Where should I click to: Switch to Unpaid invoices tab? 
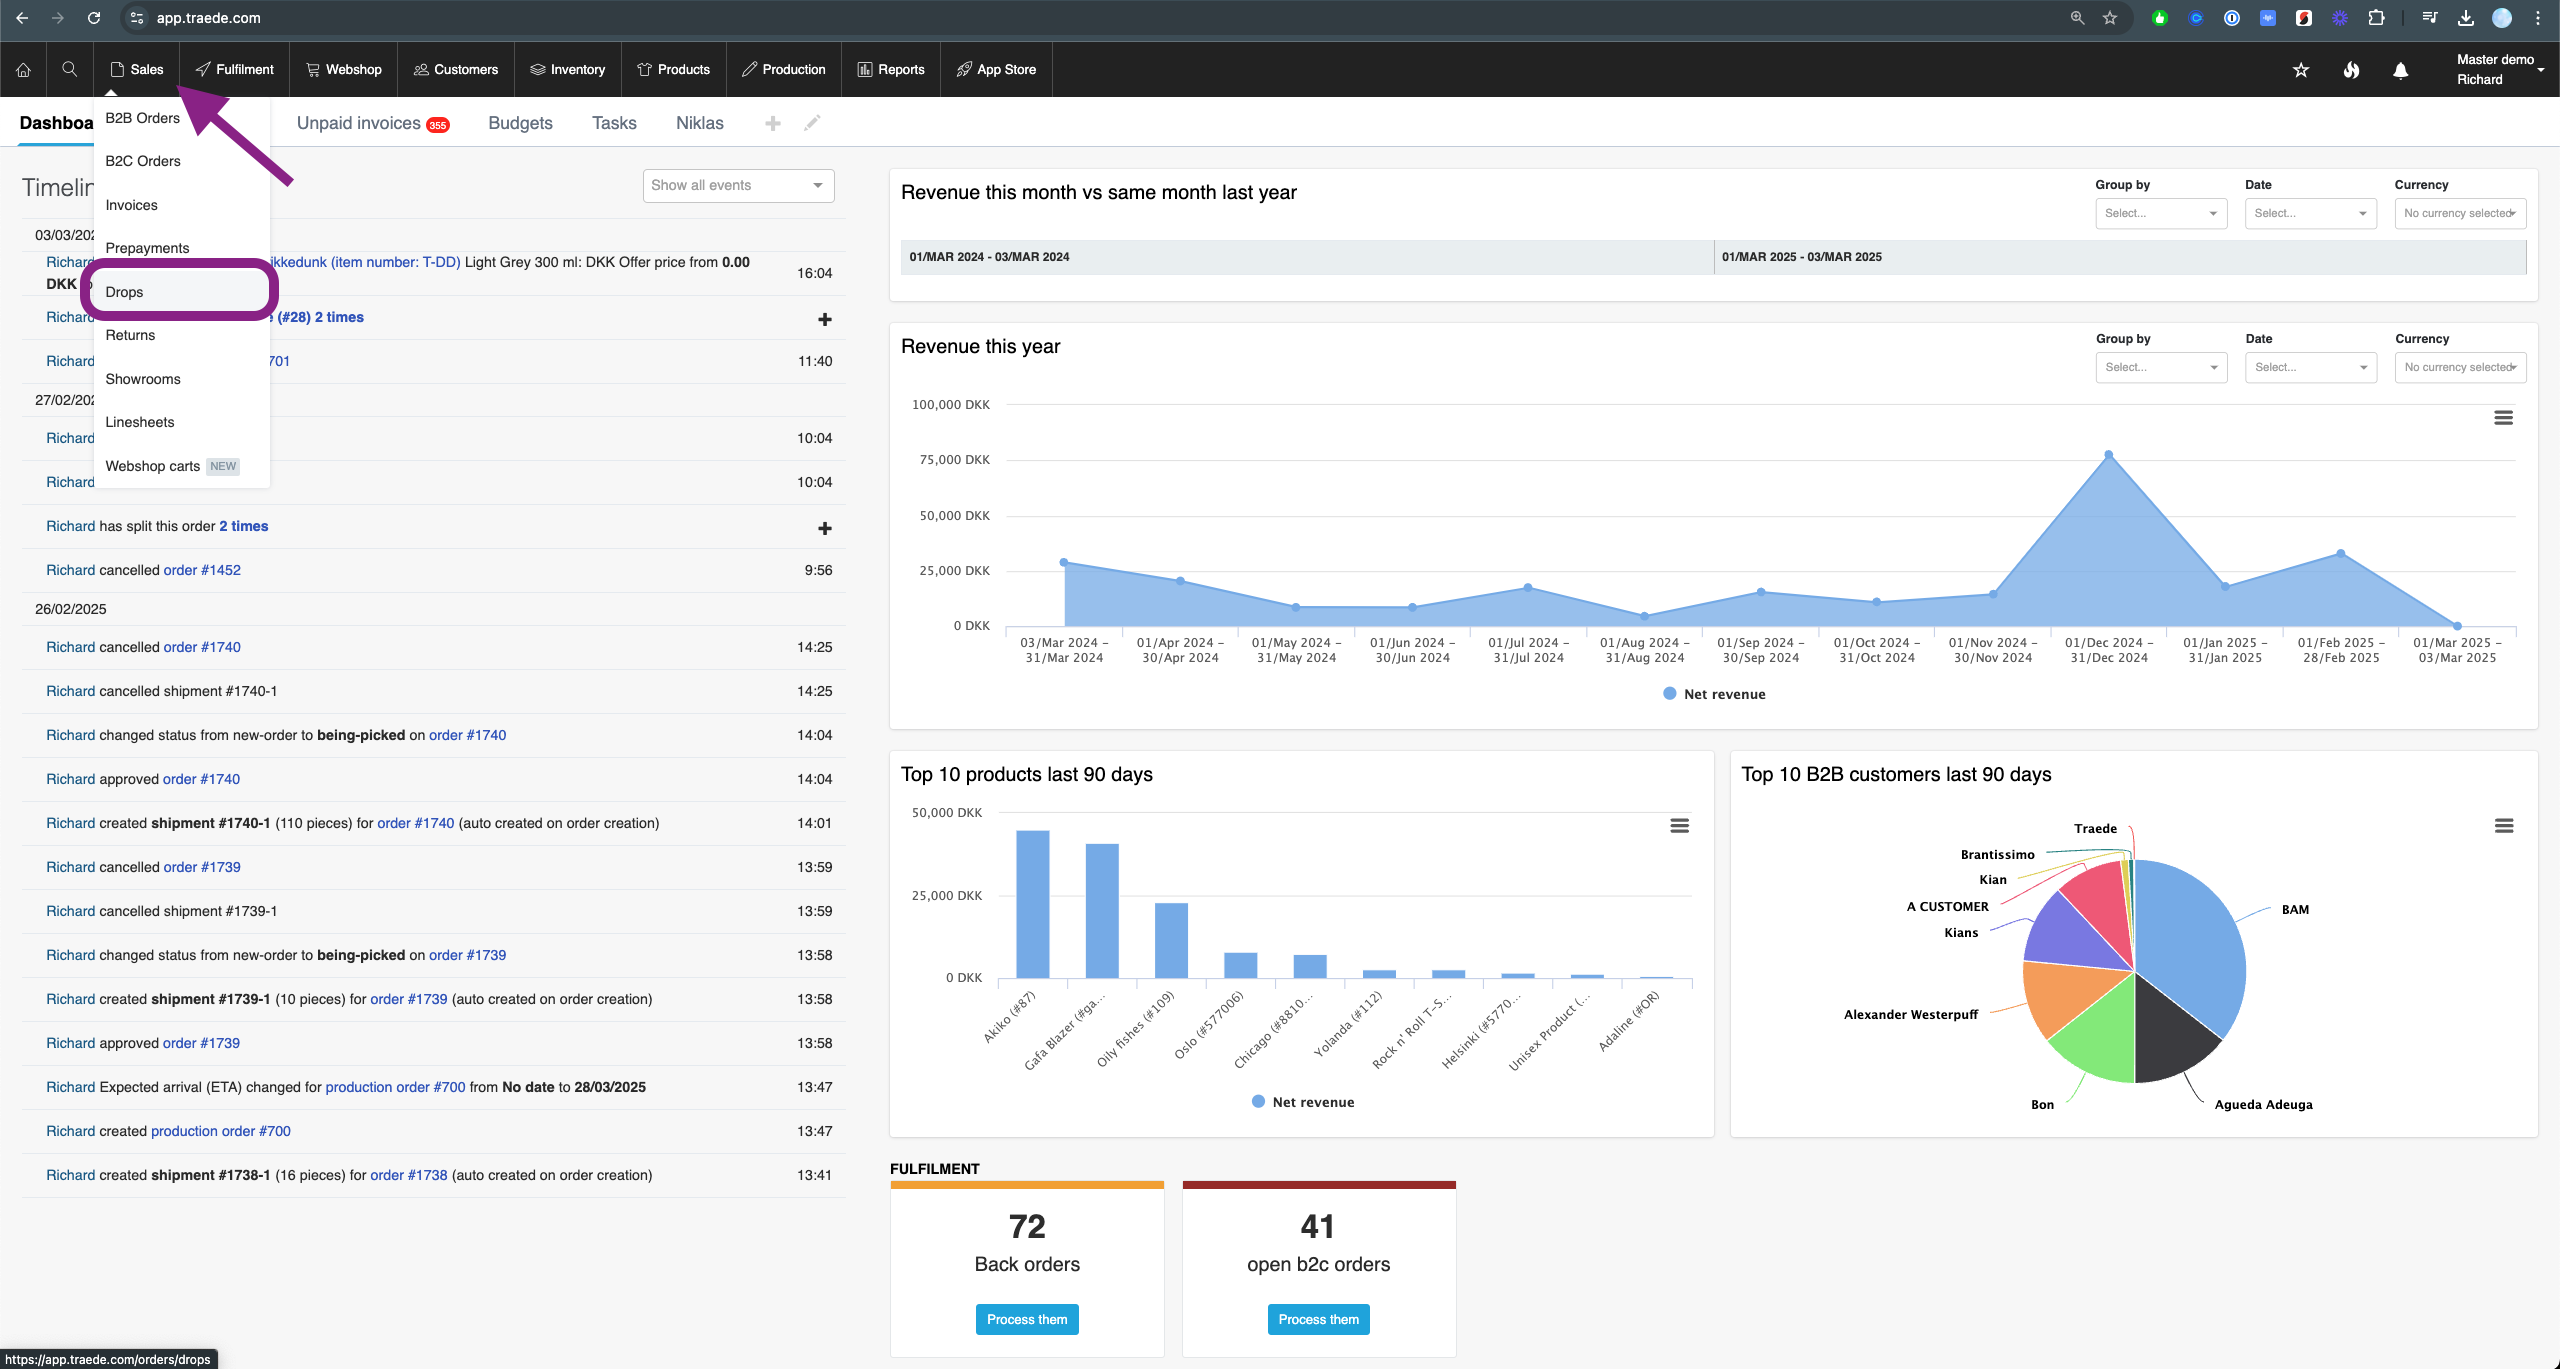pos(373,123)
